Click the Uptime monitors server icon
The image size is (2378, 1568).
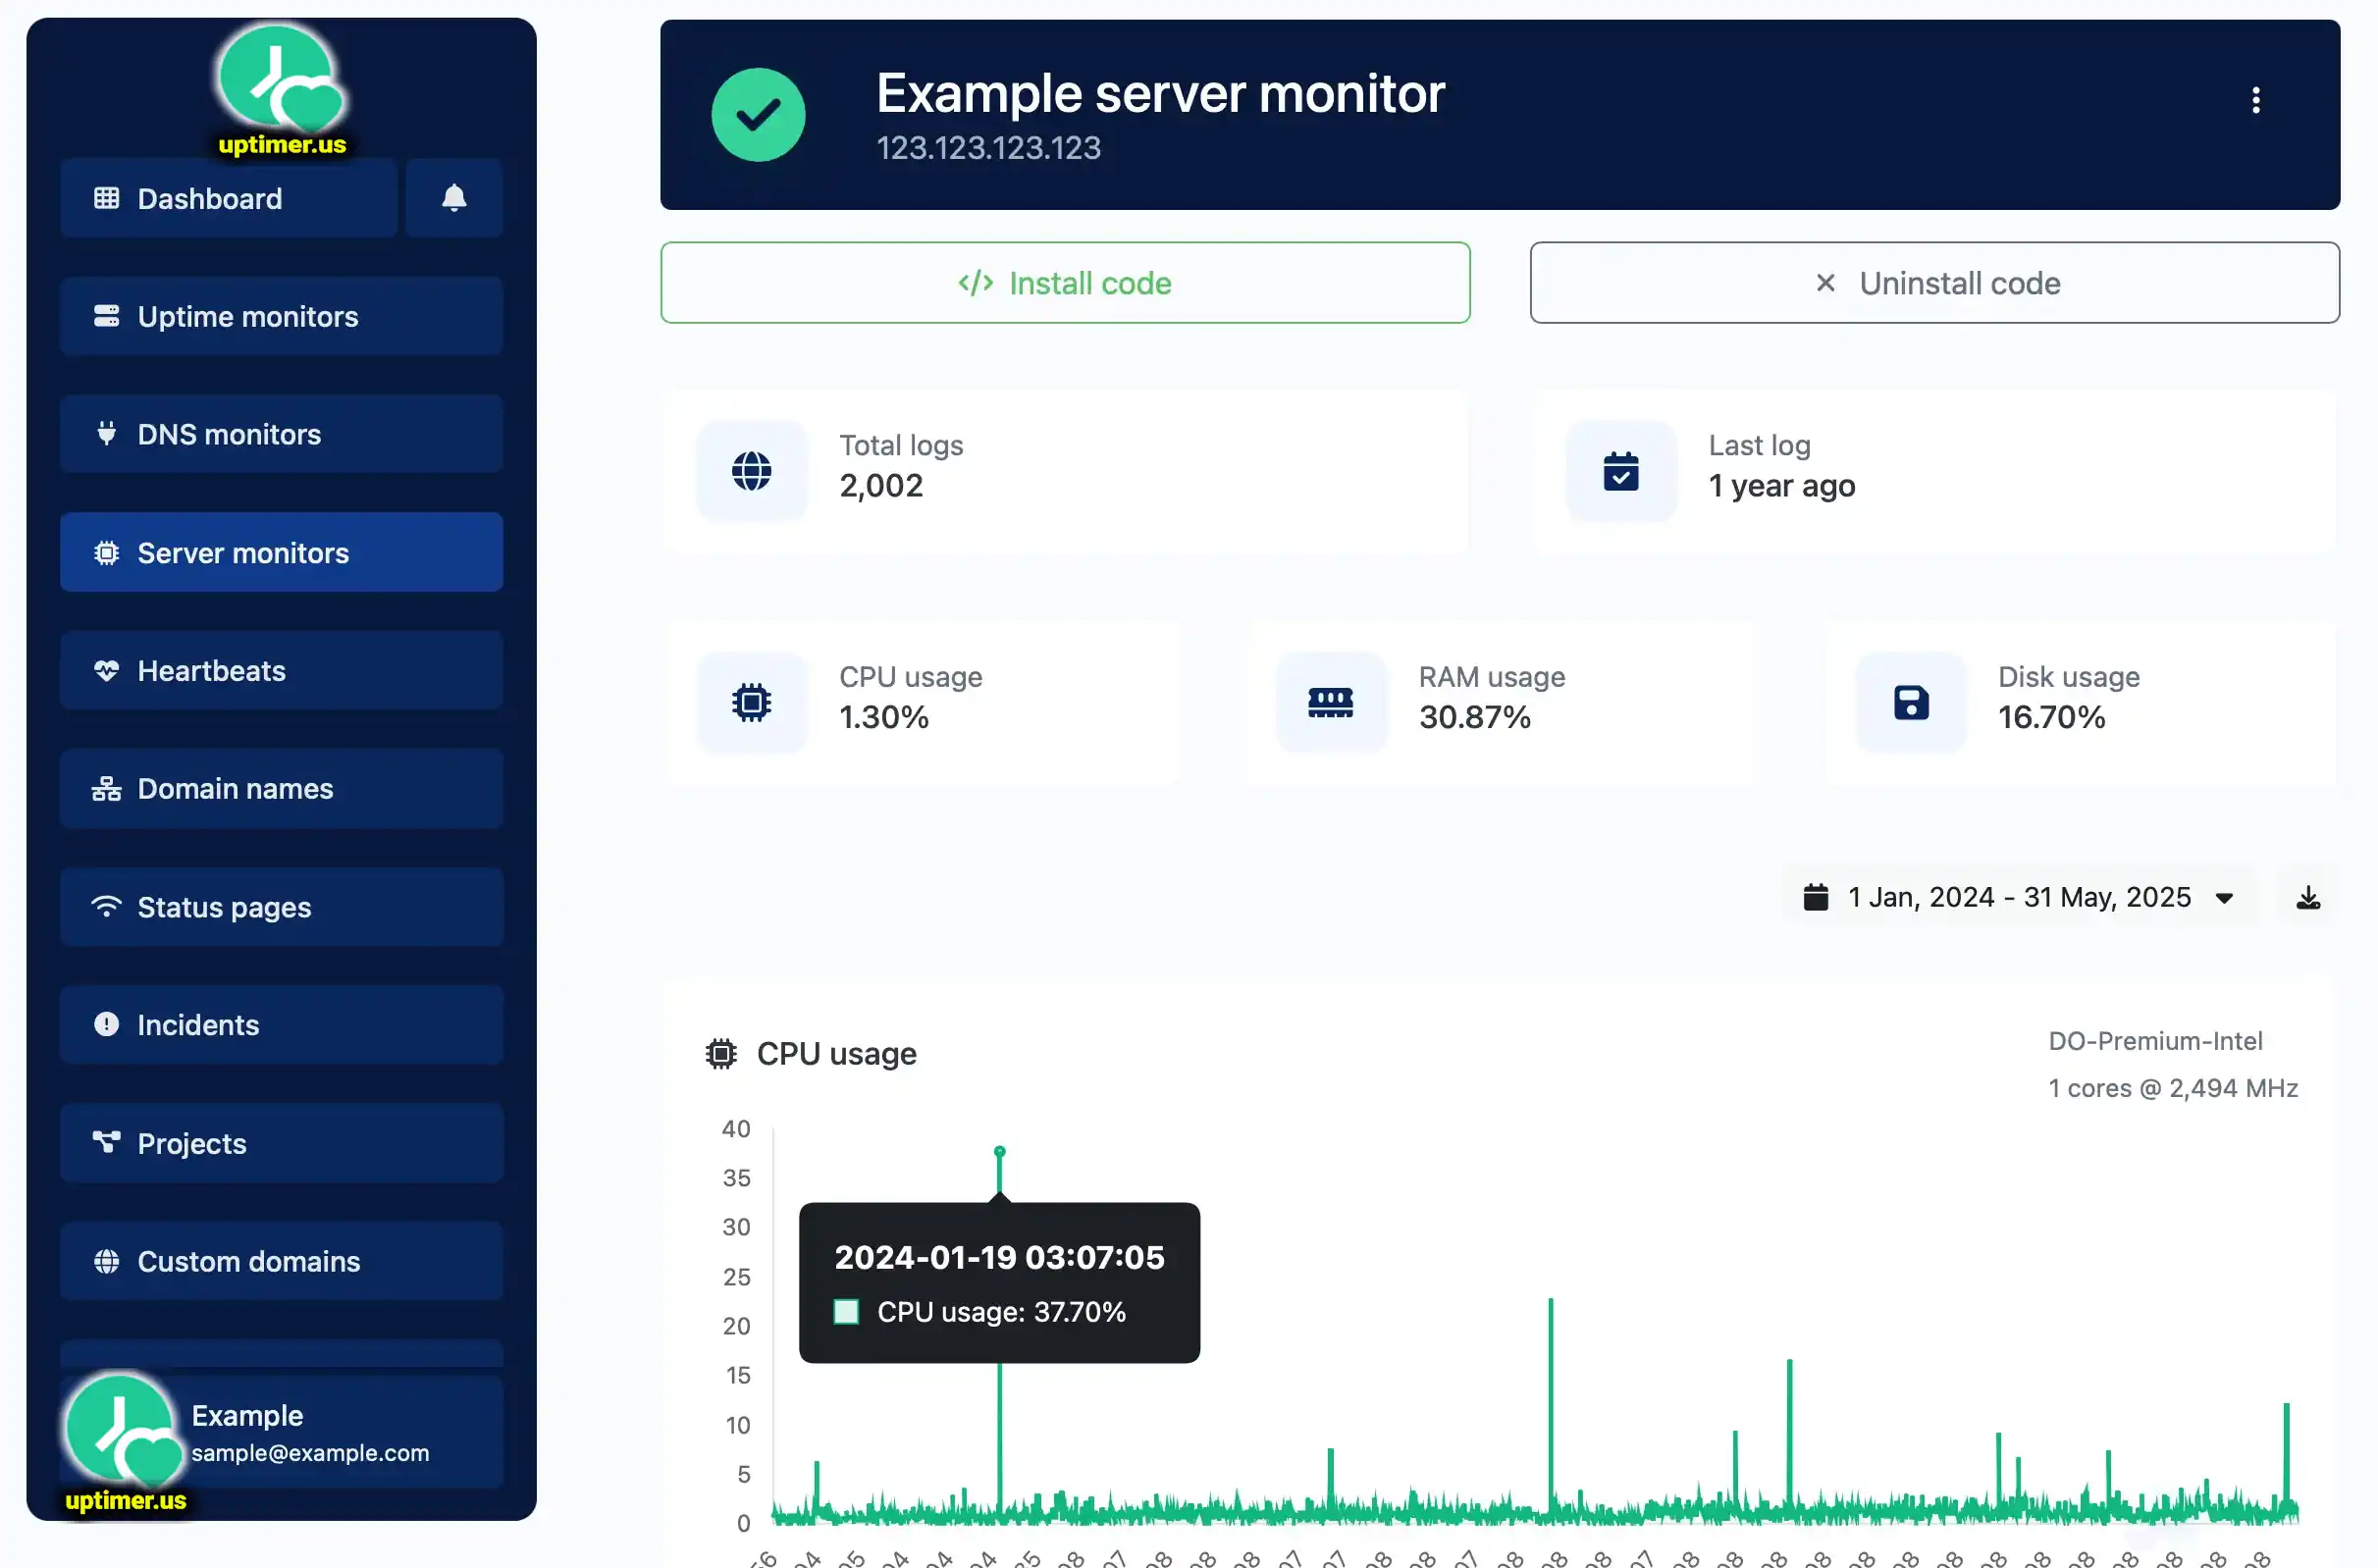tap(106, 316)
